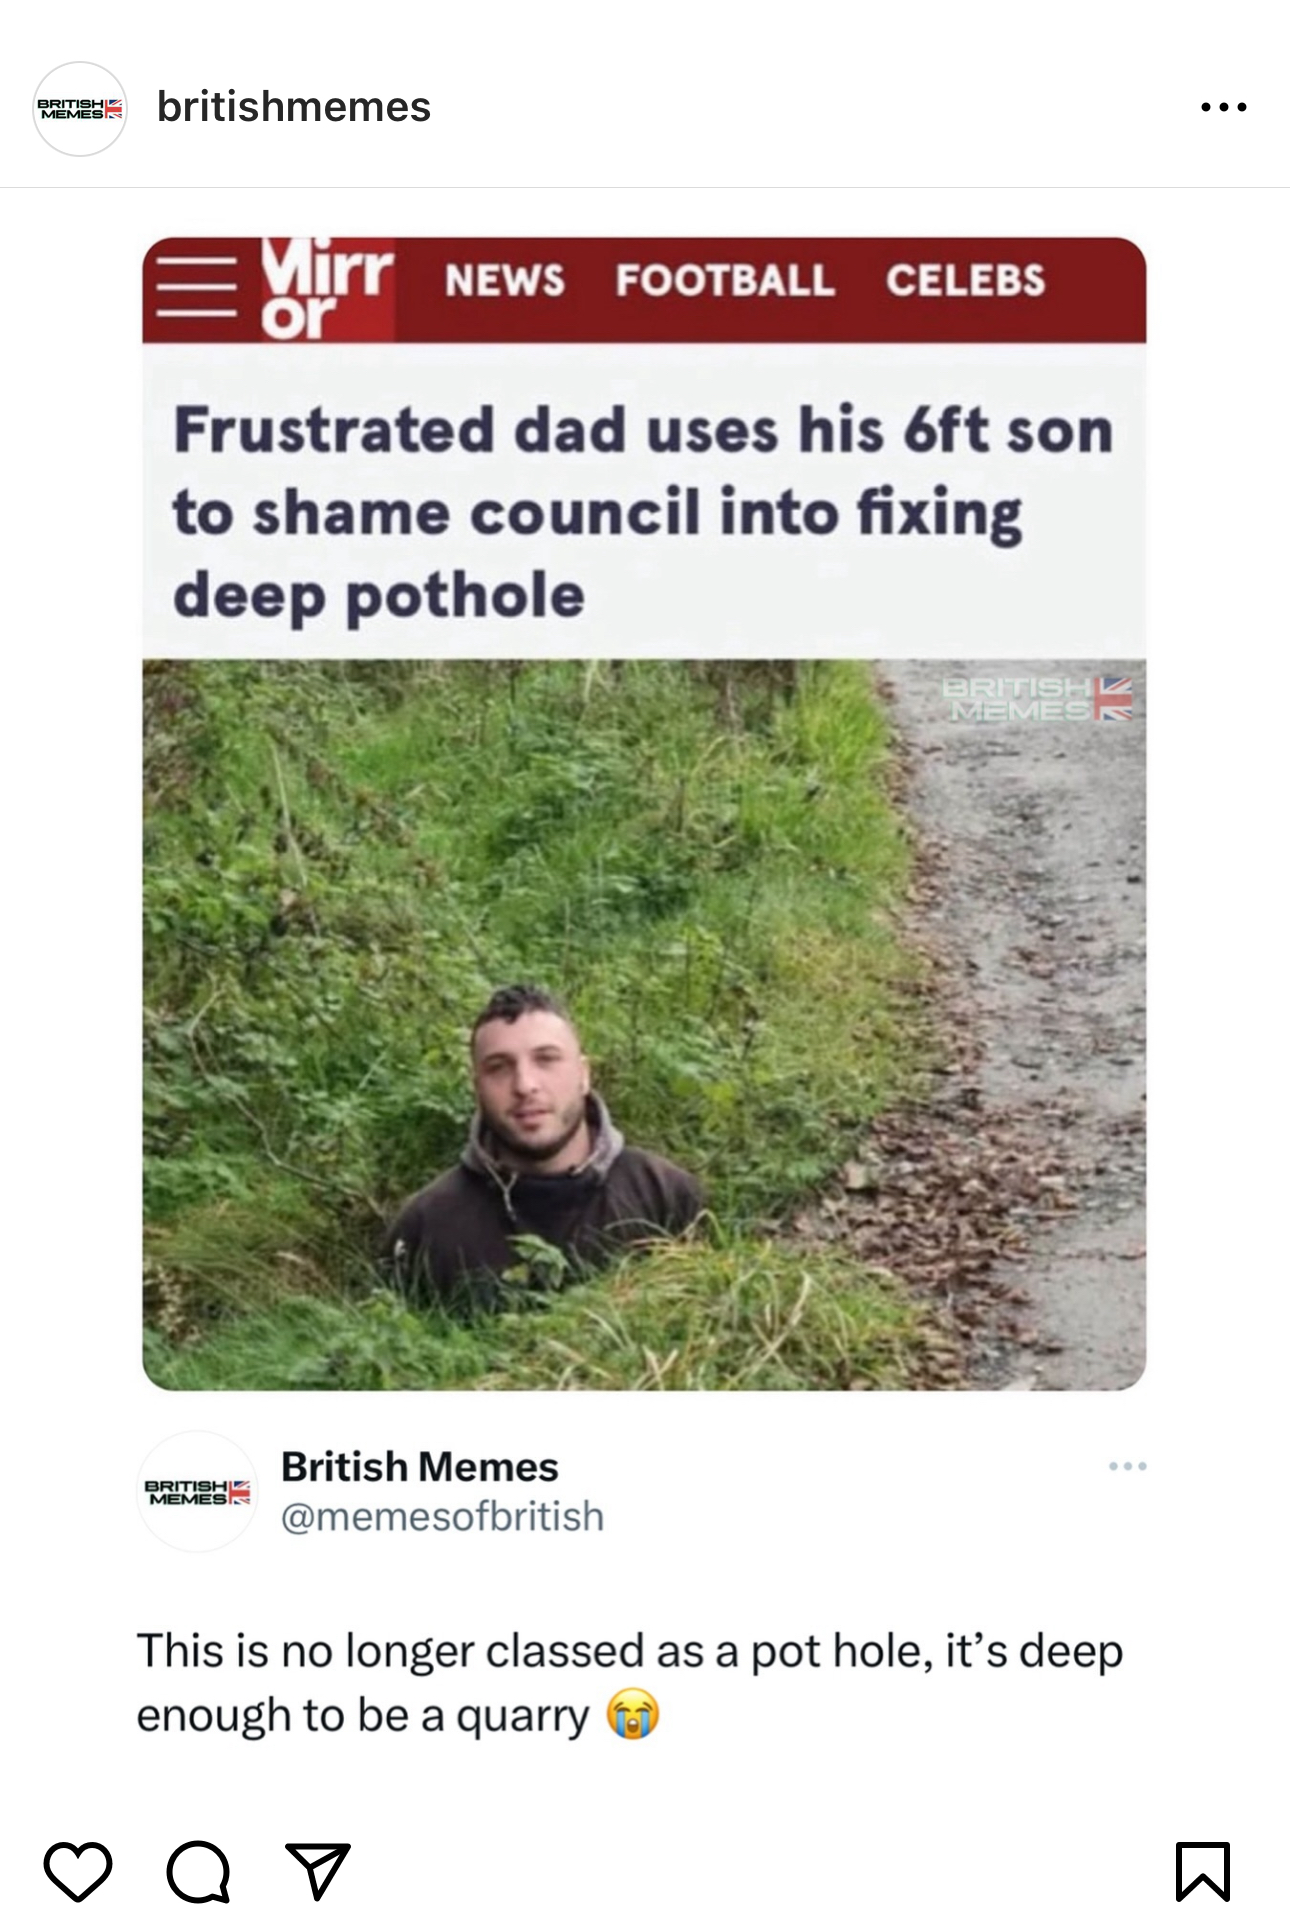The height and width of the screenshot is (1925, 1290).
Task: Open britishmemes username link
Action: pyautogui.click(x=294, y=107)
